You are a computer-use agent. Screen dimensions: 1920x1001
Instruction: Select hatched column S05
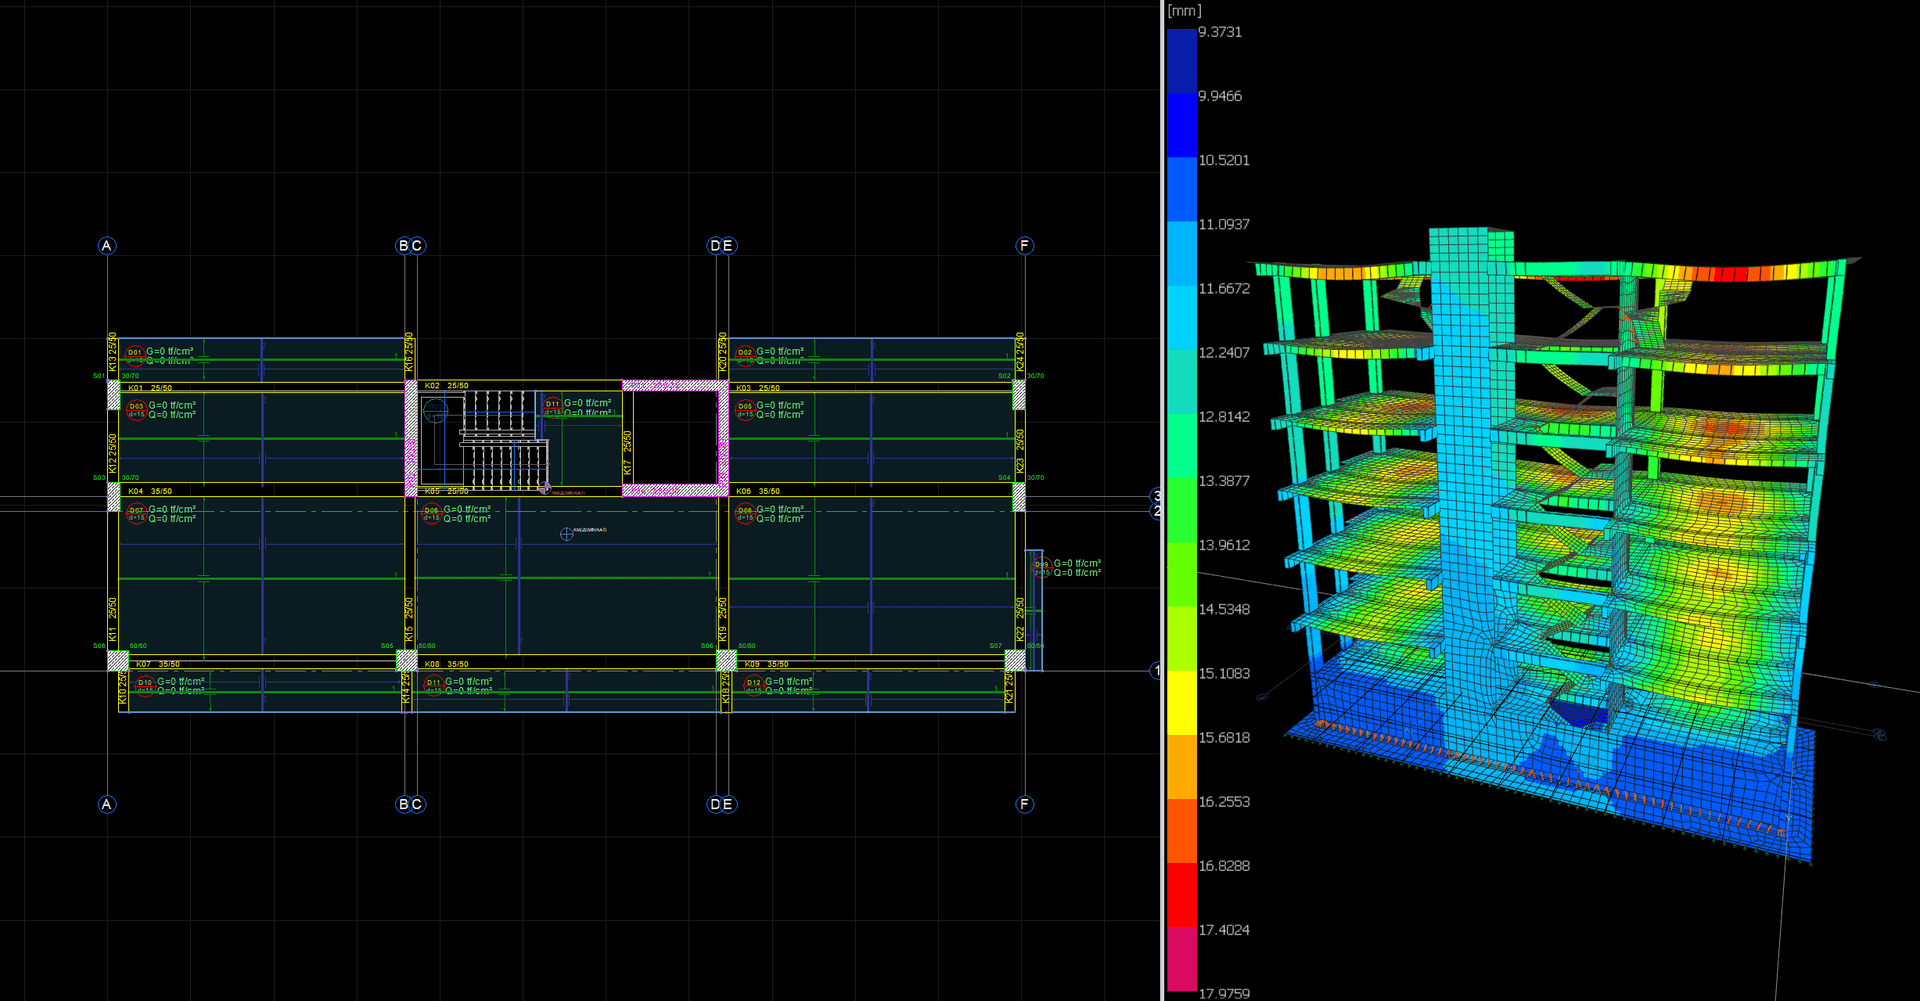[407, 660]
